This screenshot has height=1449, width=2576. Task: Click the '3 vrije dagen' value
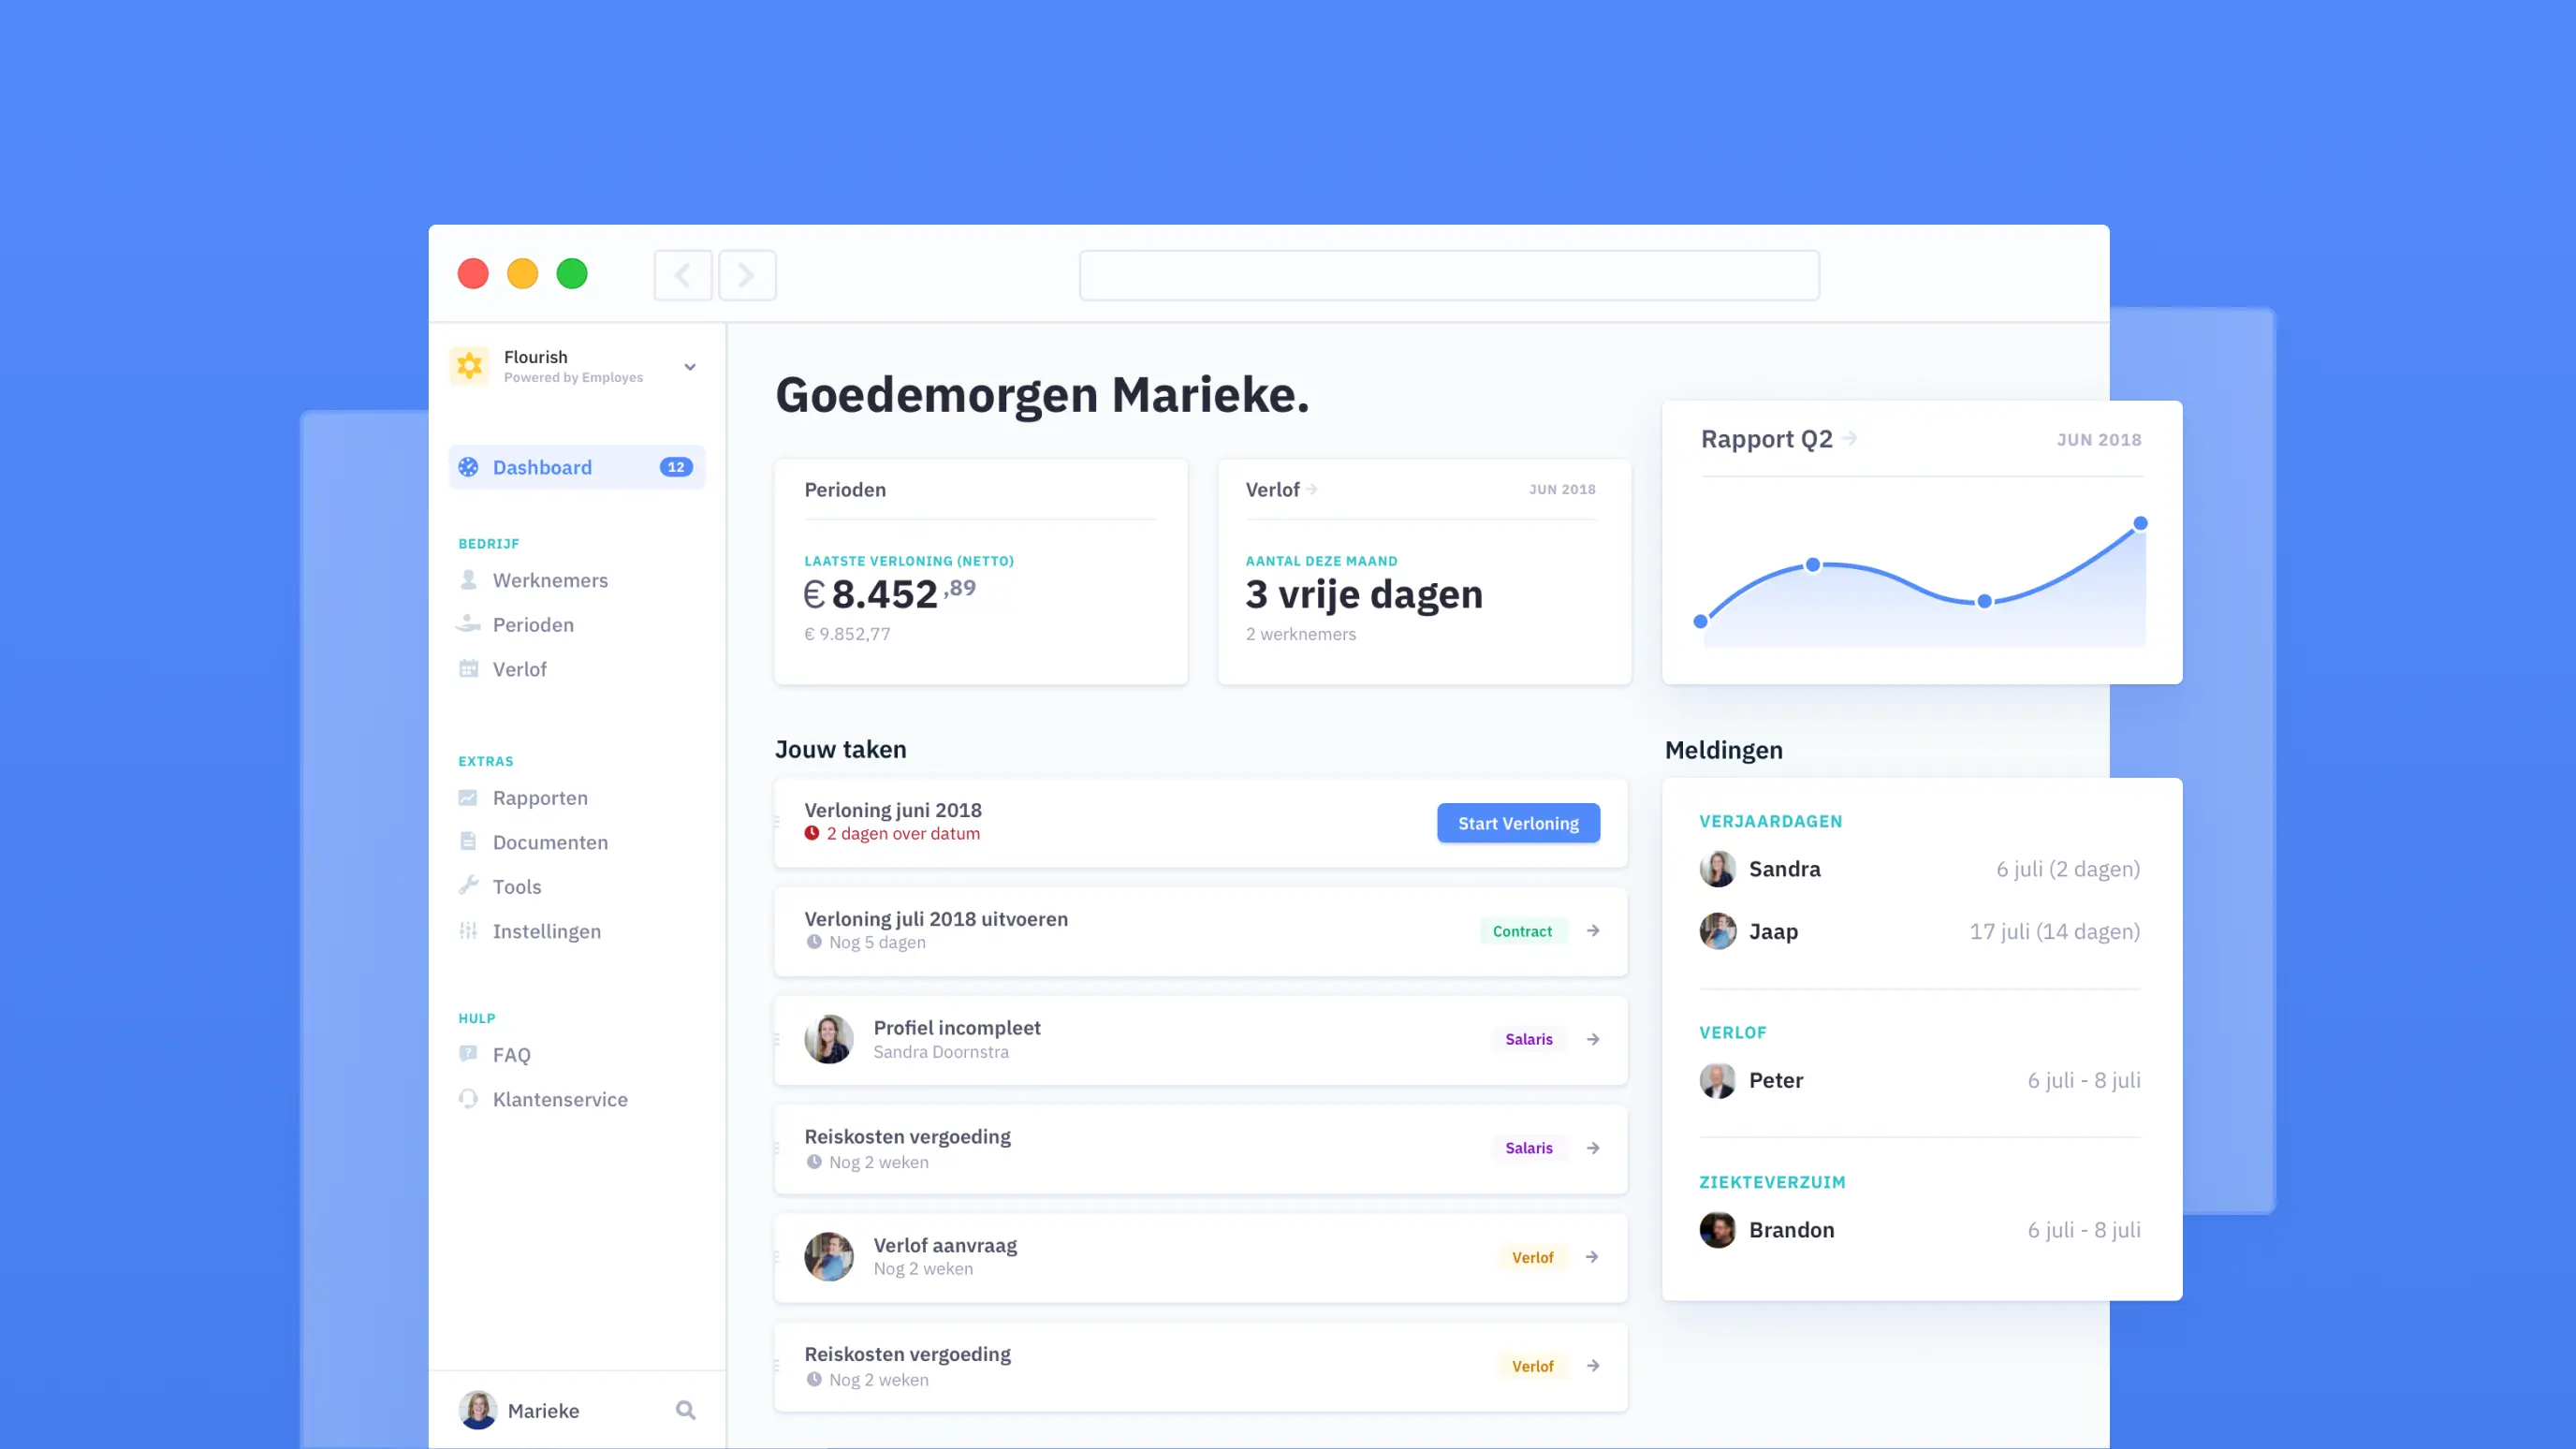(1364, 594)
